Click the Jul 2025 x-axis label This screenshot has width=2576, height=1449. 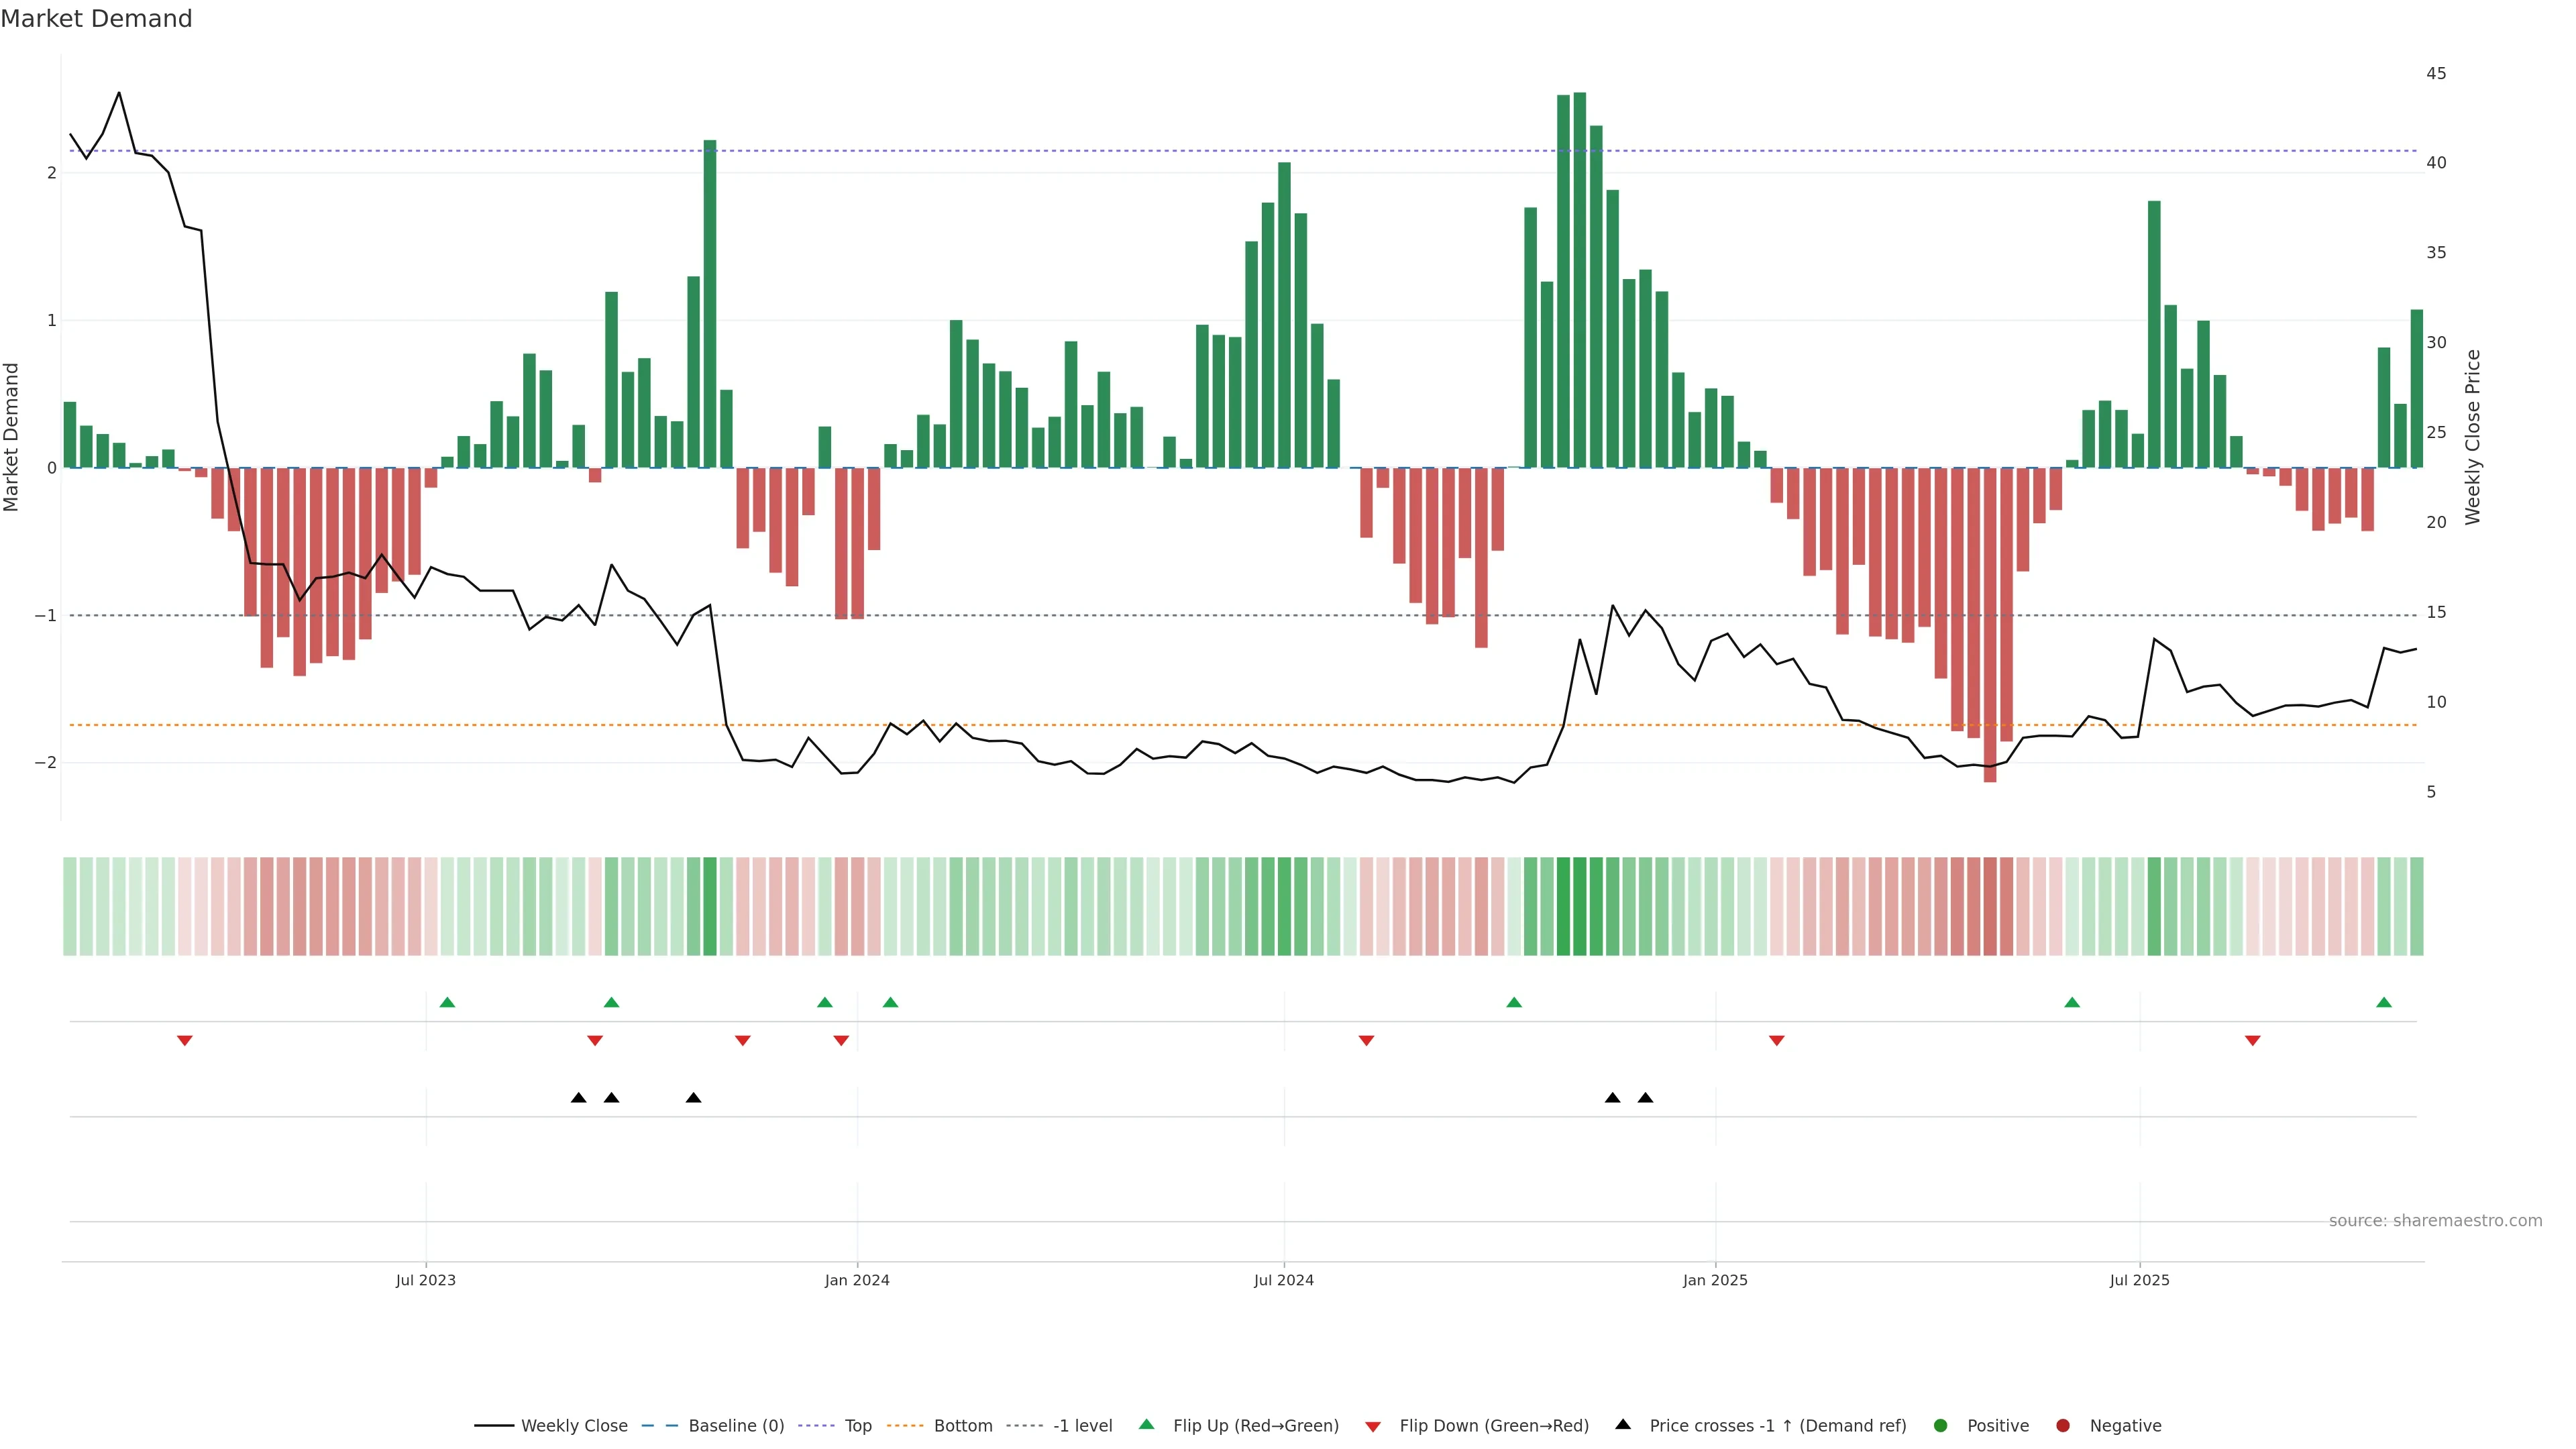[2139, 1280]
